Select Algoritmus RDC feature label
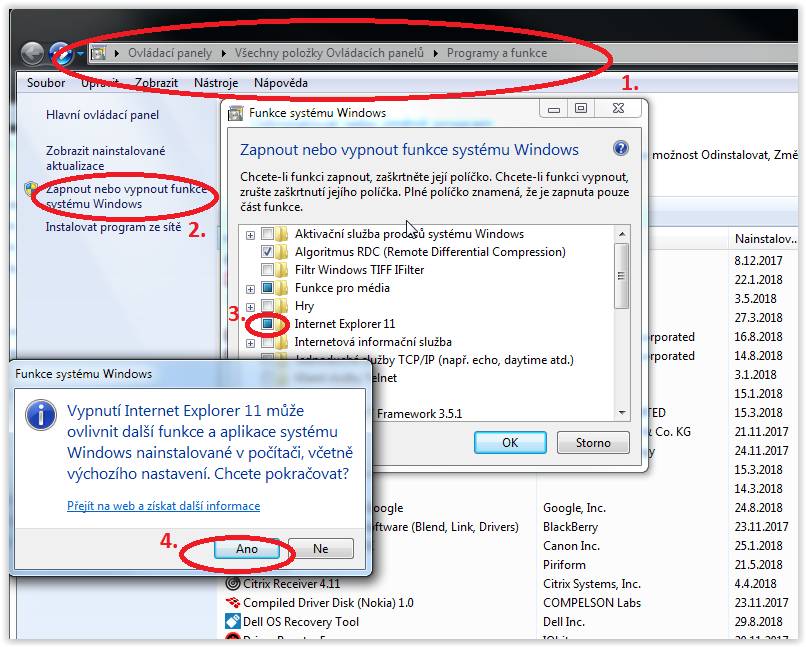This screenshot has height=647, width=806. coord(430,252)
